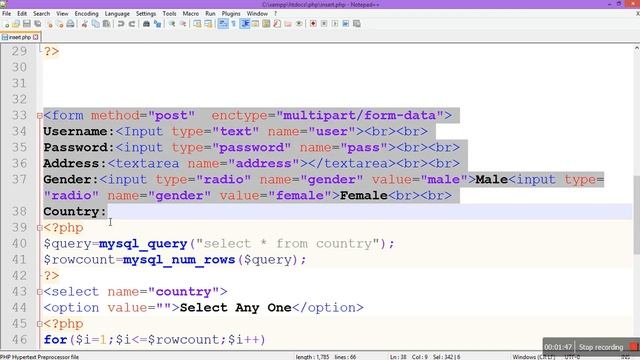The image size is (640, 360).
Task: Open Find with the binoculars icon
Action: pyautogui.click(x=146, y=24)
